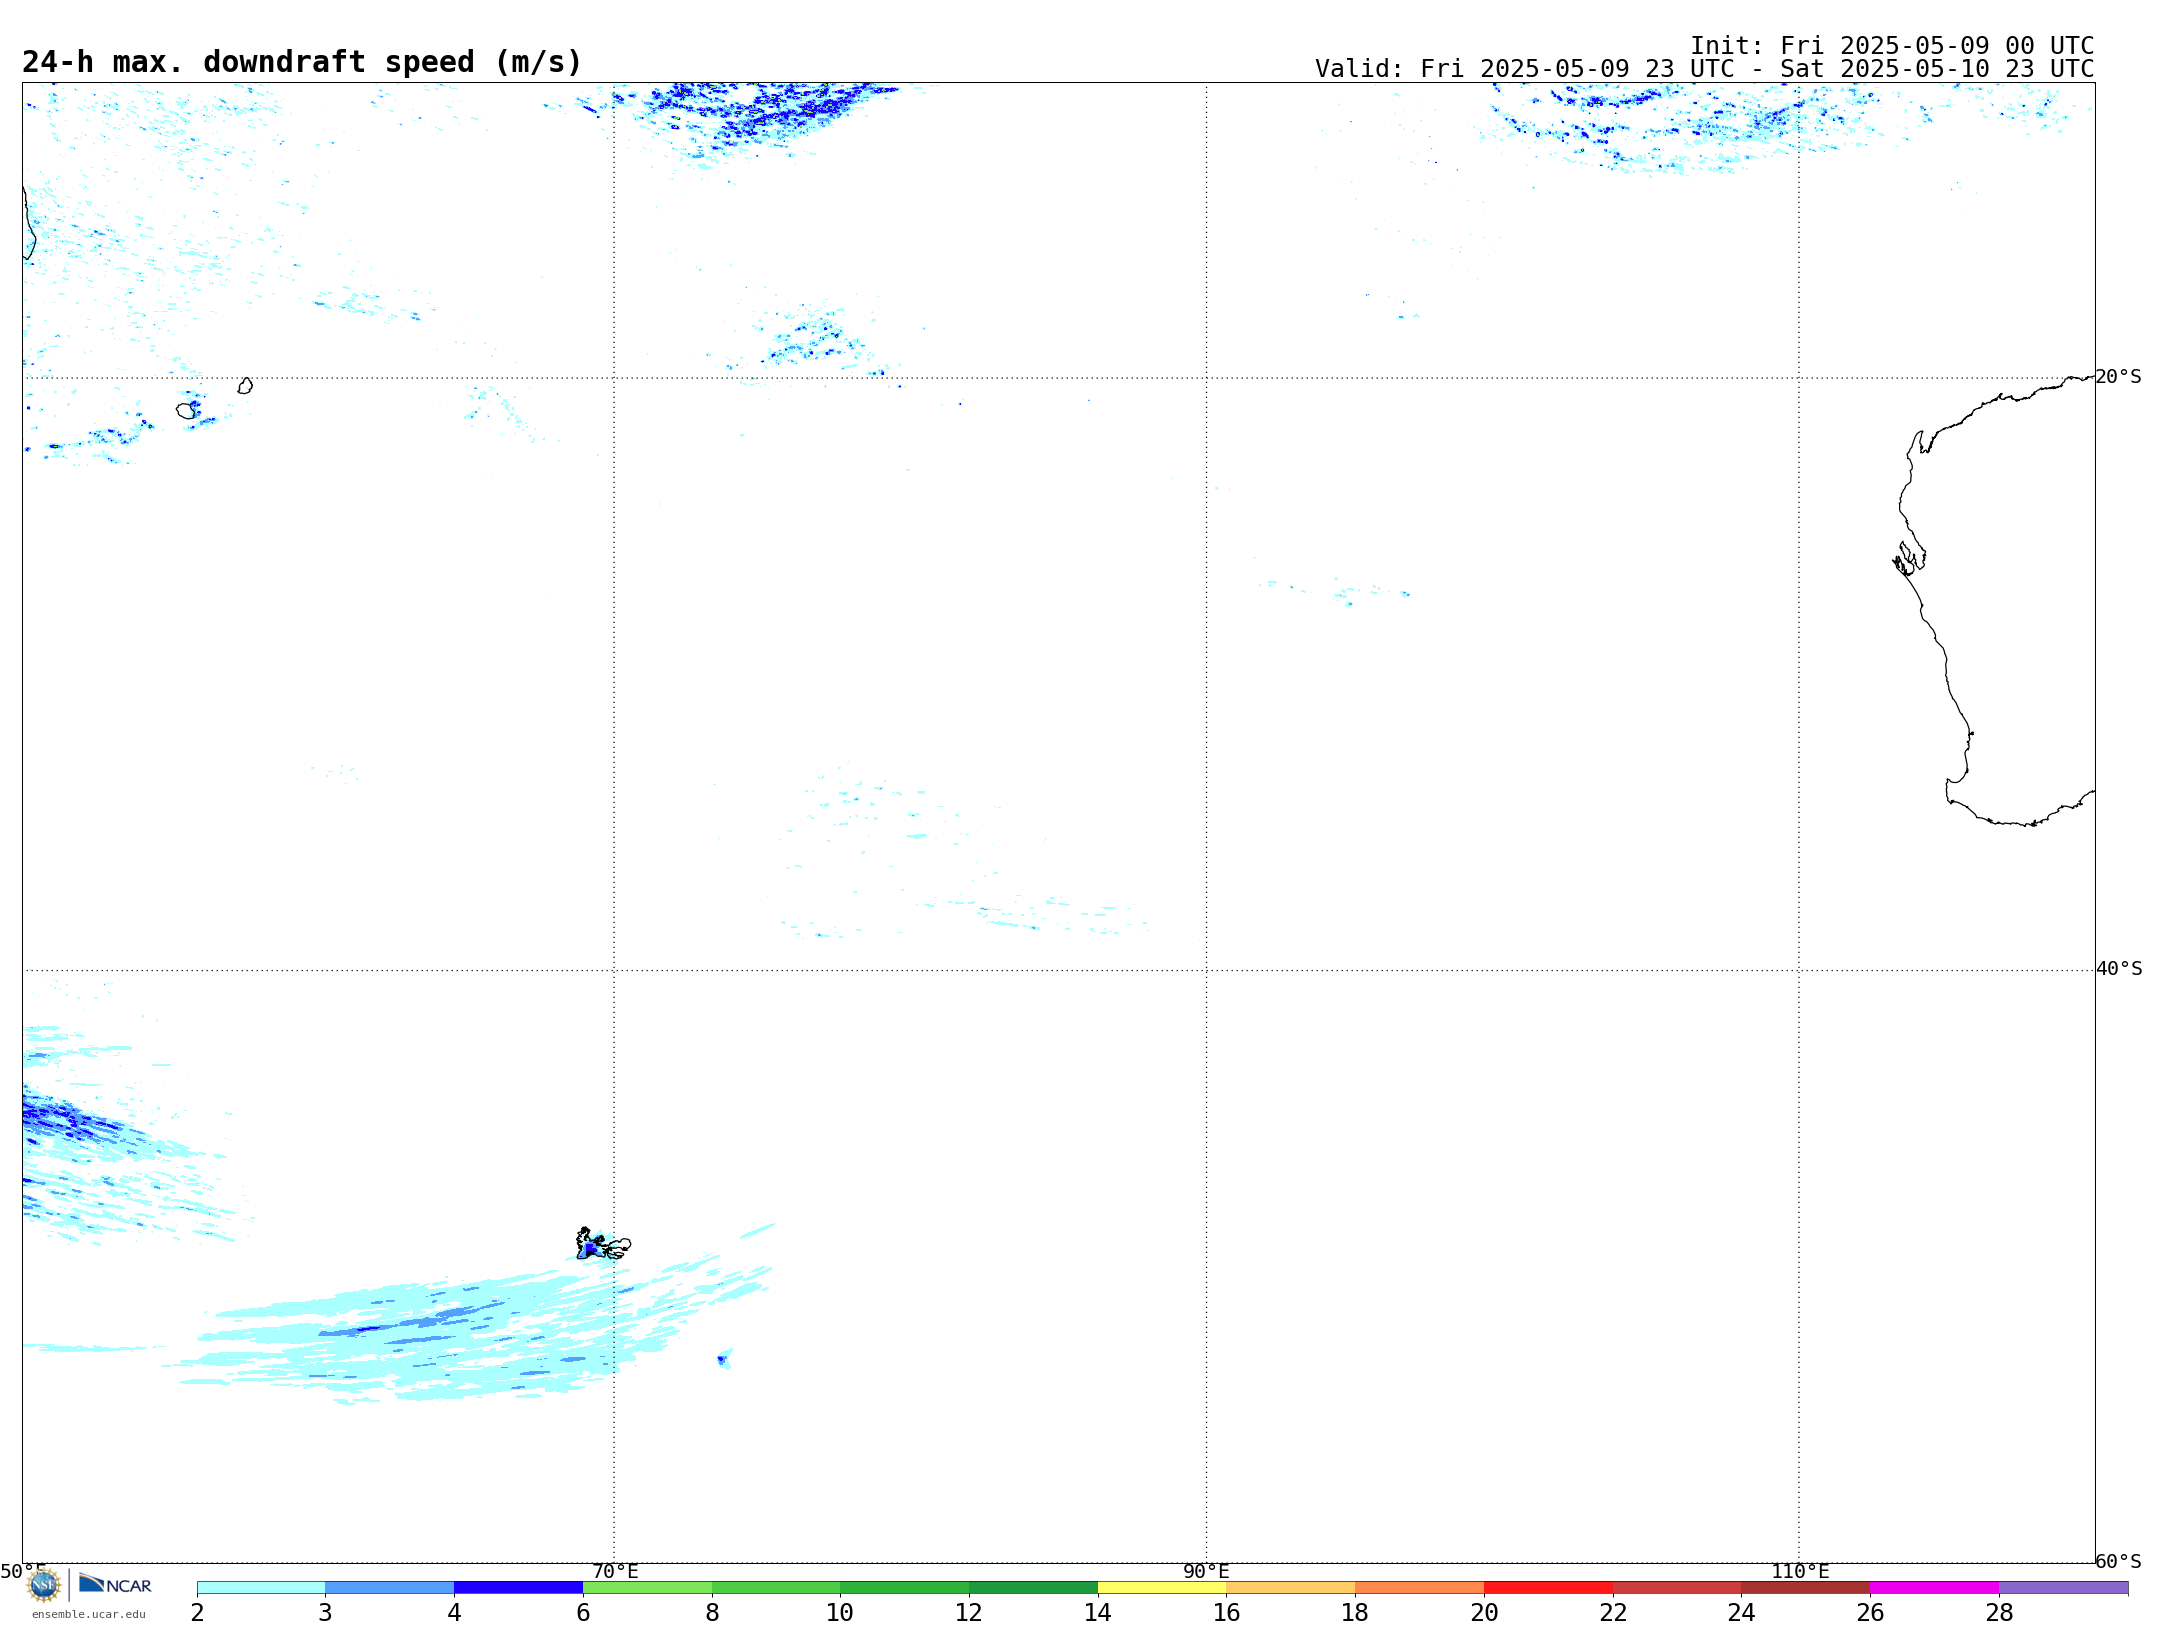Select the red 20–22 m/s swatch

1548,1588
